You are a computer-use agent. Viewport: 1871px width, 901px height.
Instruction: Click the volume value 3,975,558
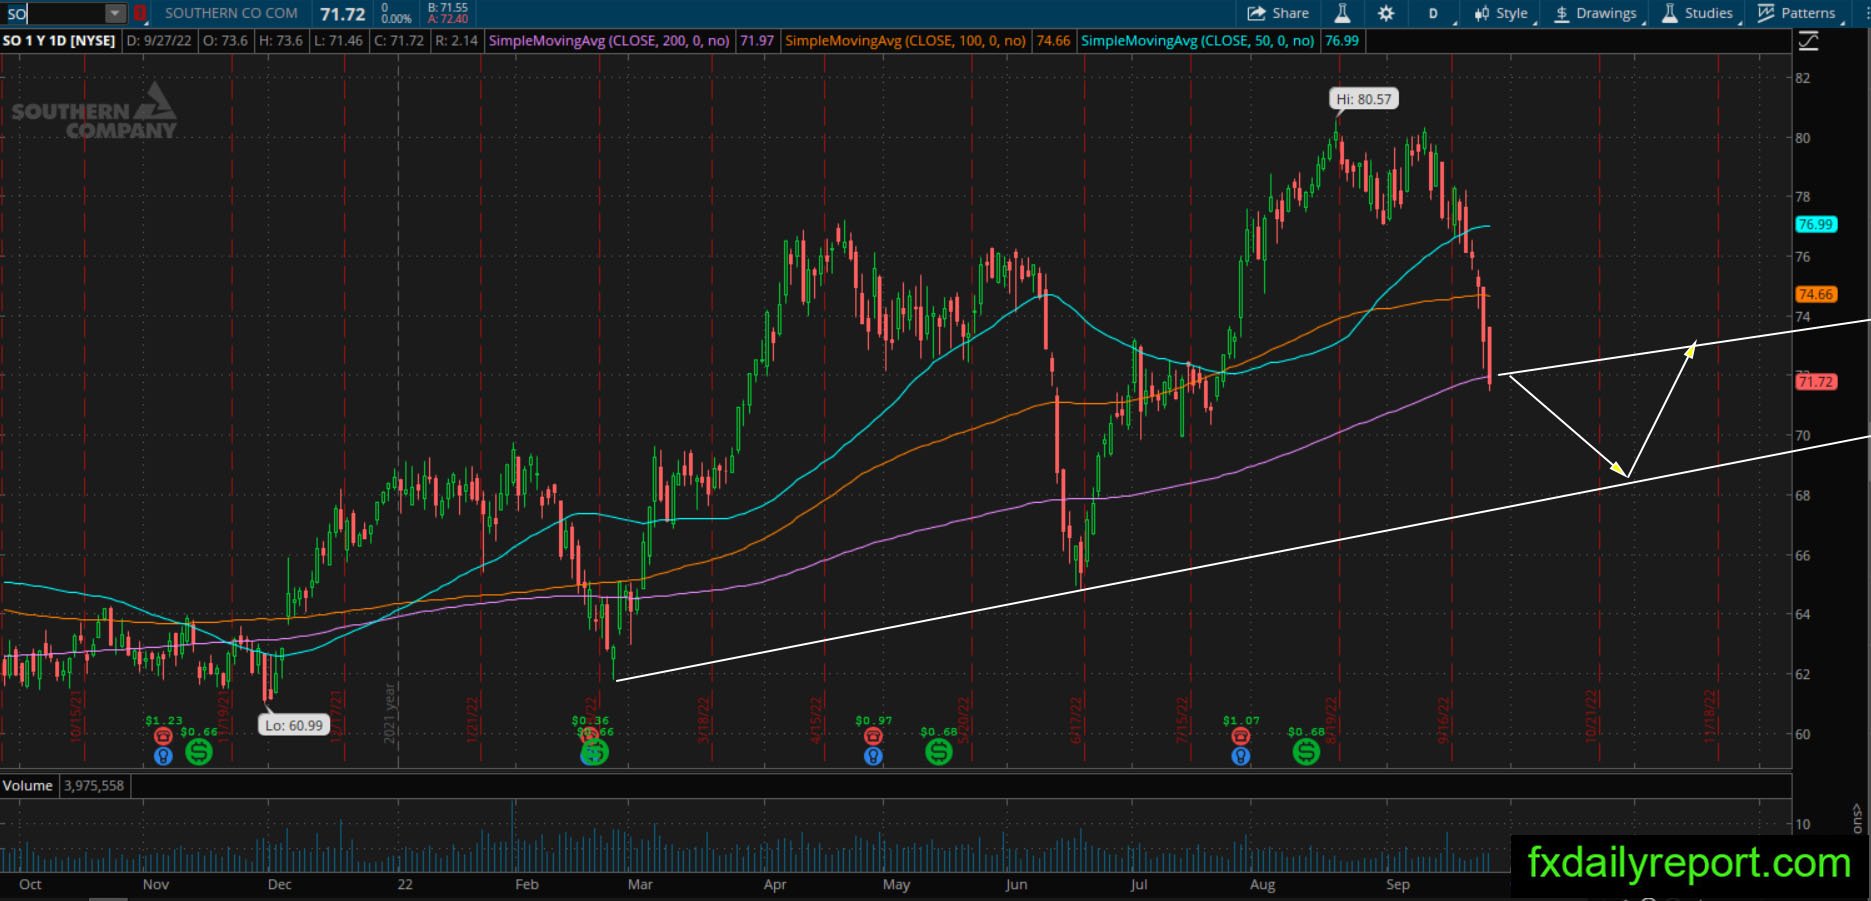tap(94, 786)
